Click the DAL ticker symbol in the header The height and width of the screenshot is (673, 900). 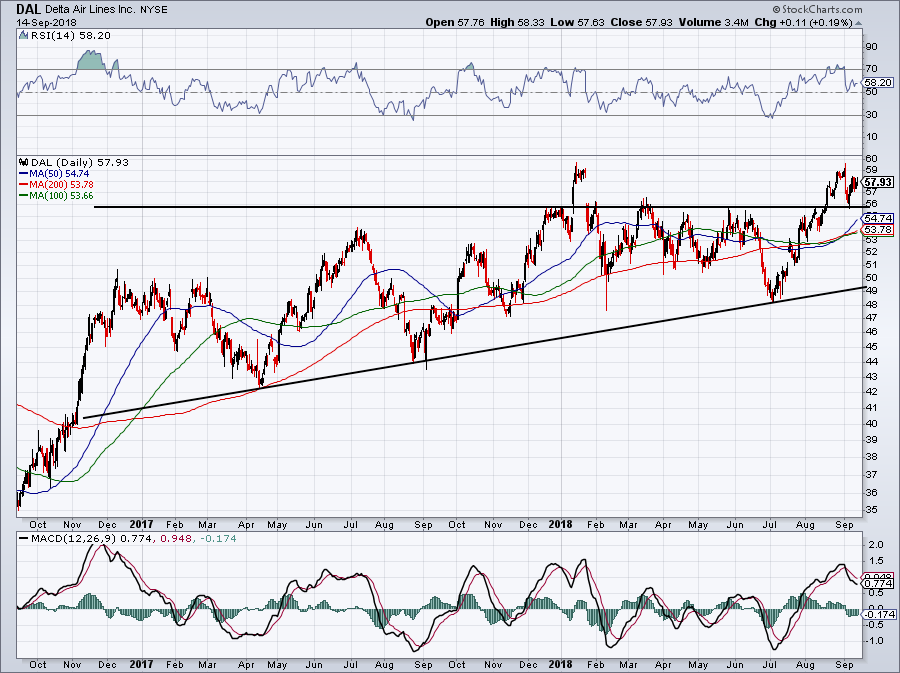tap(28, 9)
